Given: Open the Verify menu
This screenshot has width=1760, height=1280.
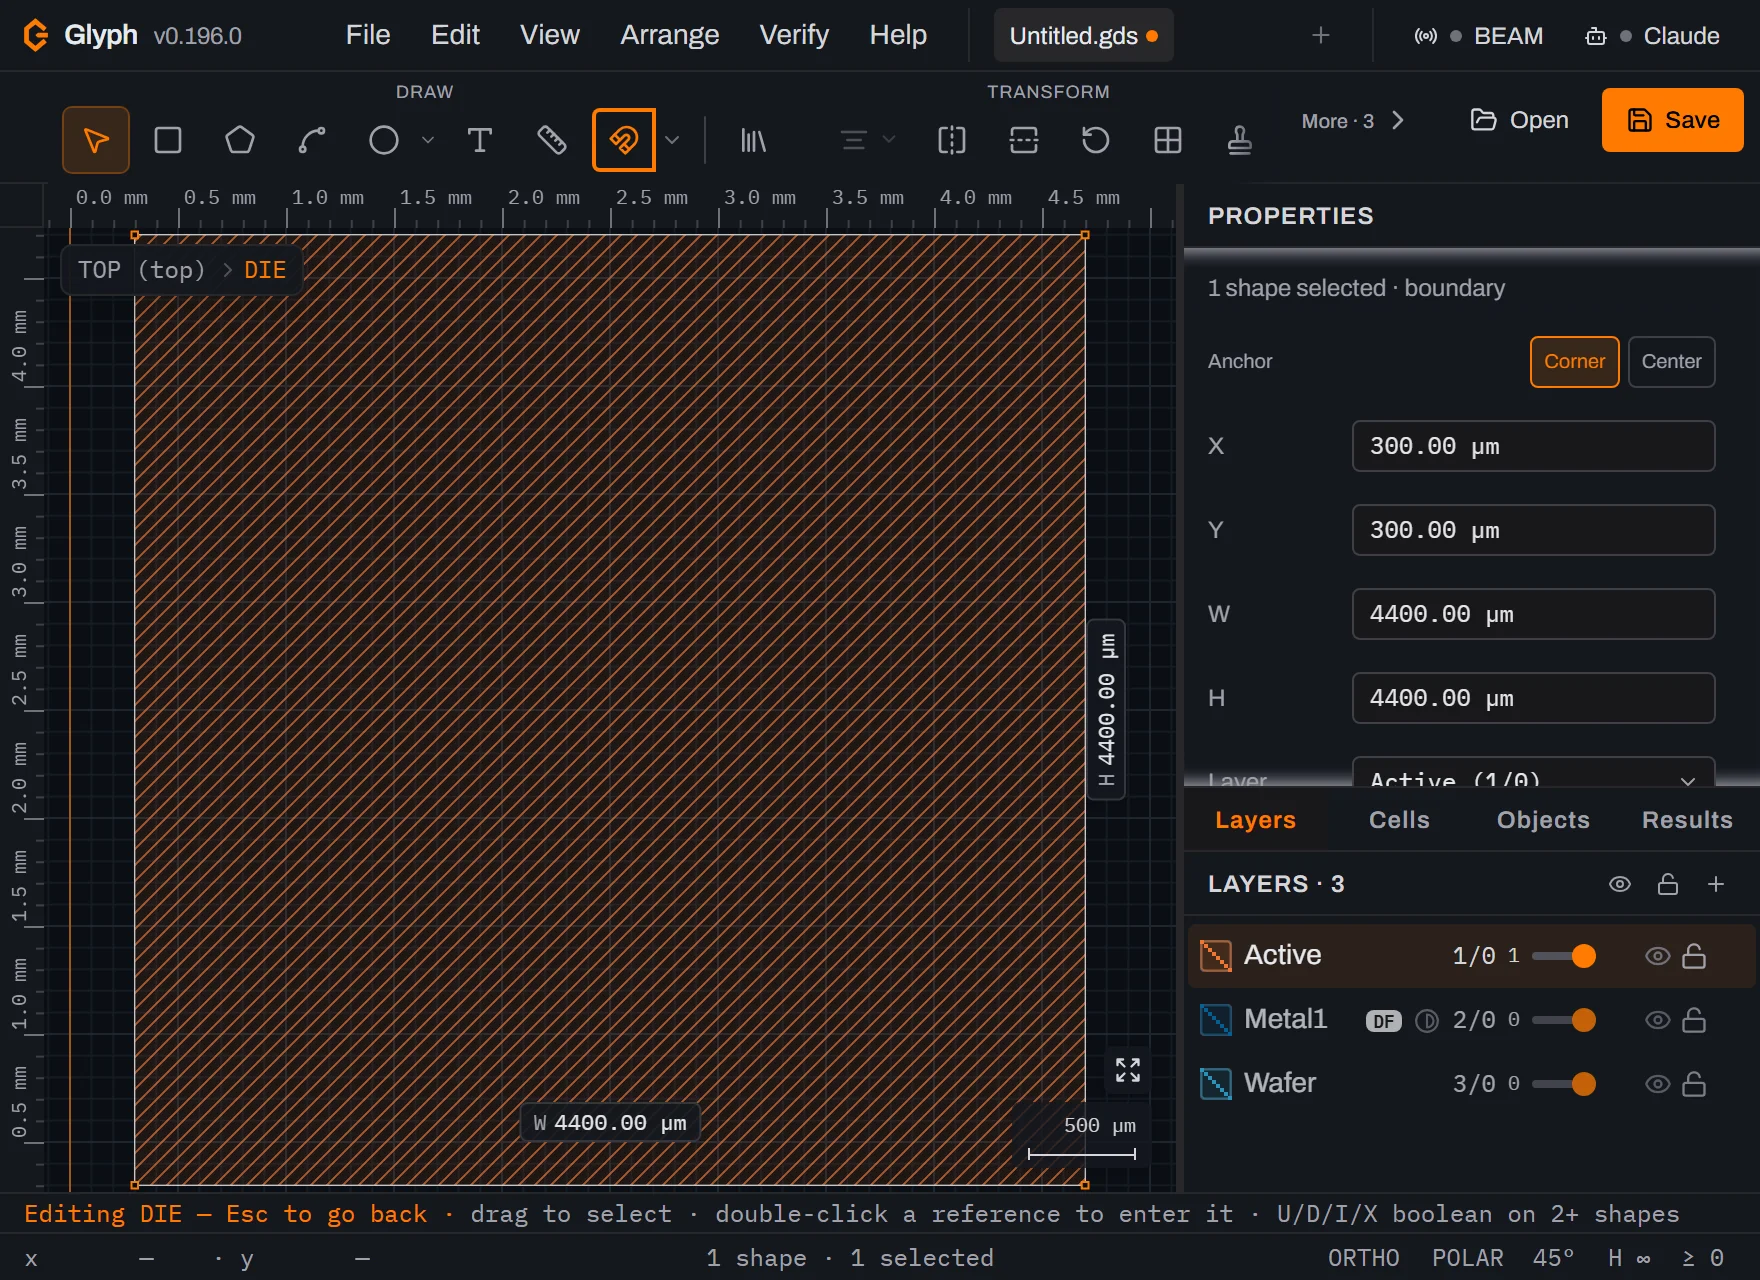Looking at the screenshot, I should [x=794, y=35].
